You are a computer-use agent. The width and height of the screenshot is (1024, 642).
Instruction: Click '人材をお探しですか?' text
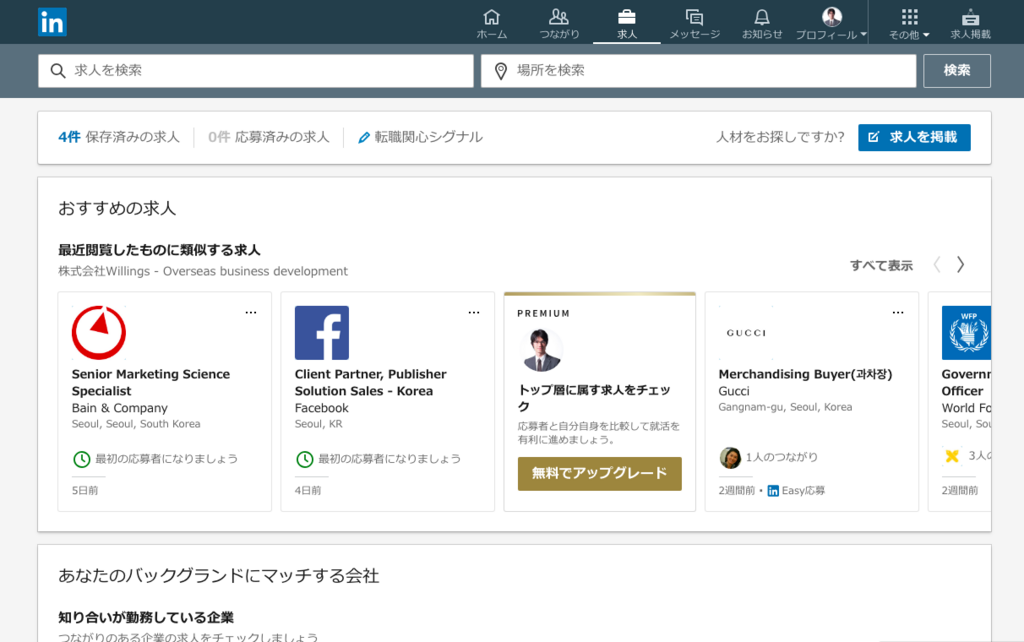780,137
